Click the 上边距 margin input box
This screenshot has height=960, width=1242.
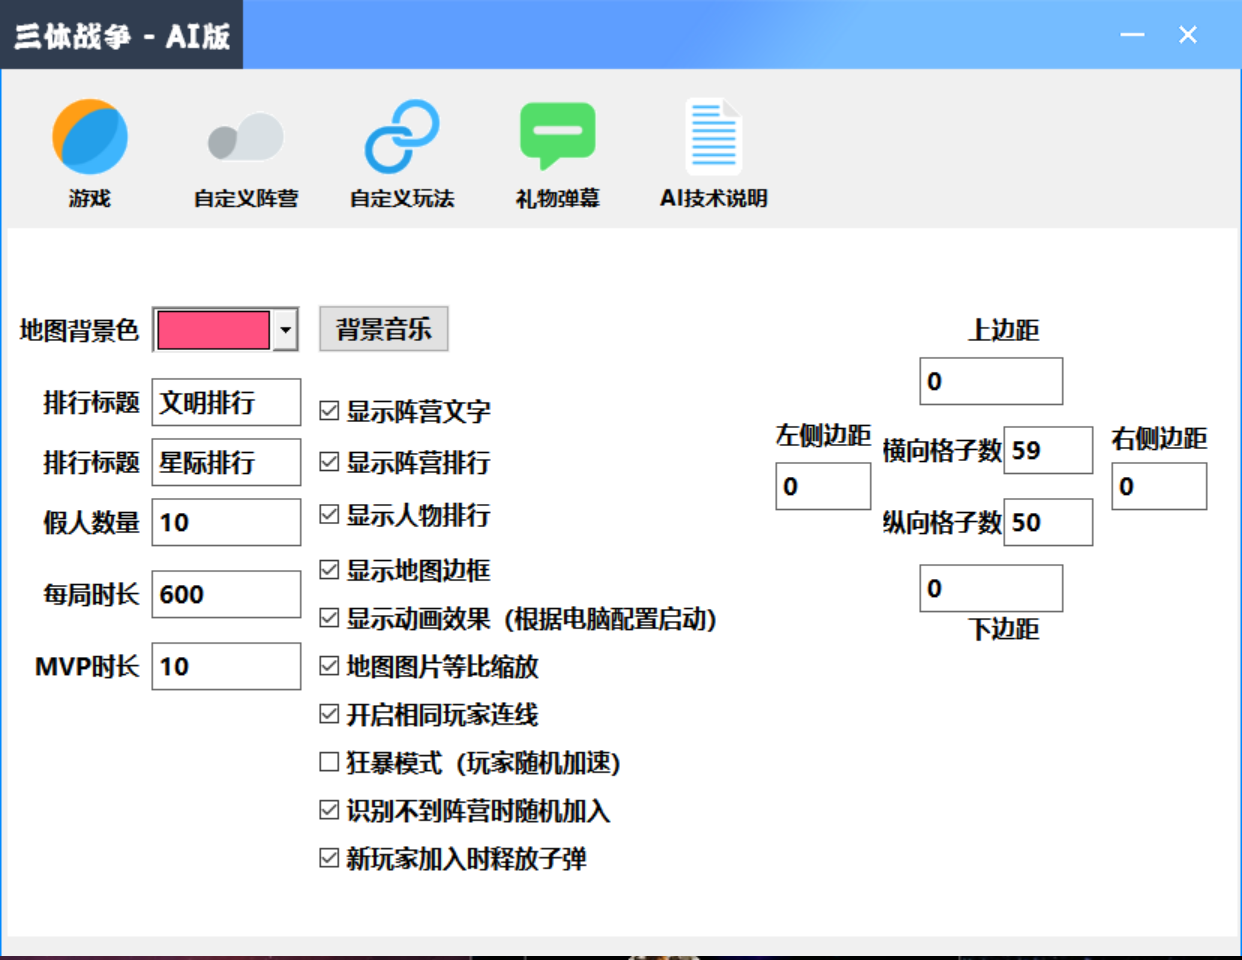(x=989, y=381)
